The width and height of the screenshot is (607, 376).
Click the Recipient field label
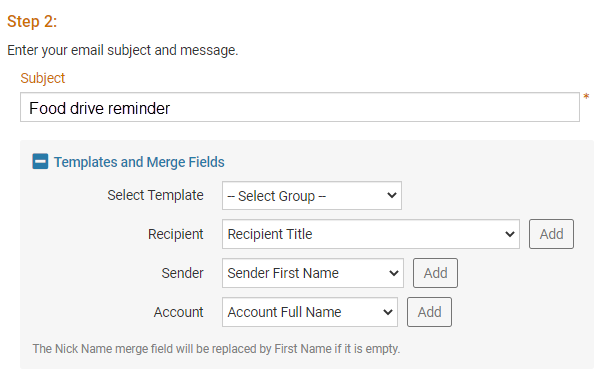pyautogui.click(x=175, y=234)
